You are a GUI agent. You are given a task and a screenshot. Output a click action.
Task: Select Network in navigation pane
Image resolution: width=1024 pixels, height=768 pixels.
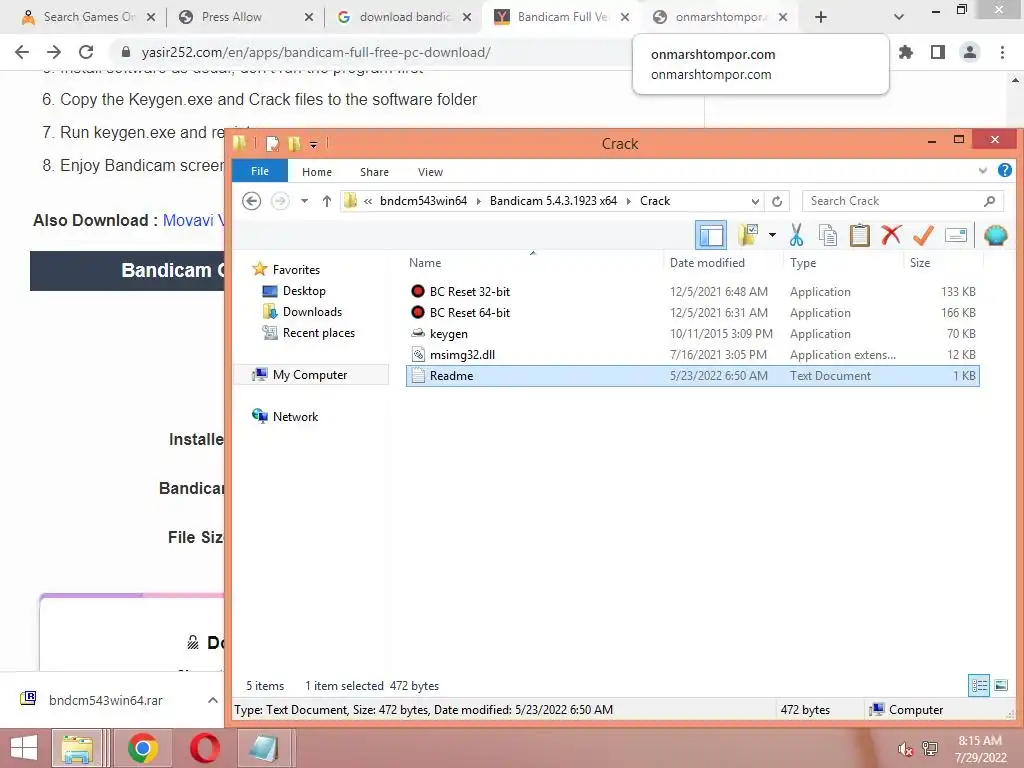coord(295,417)
